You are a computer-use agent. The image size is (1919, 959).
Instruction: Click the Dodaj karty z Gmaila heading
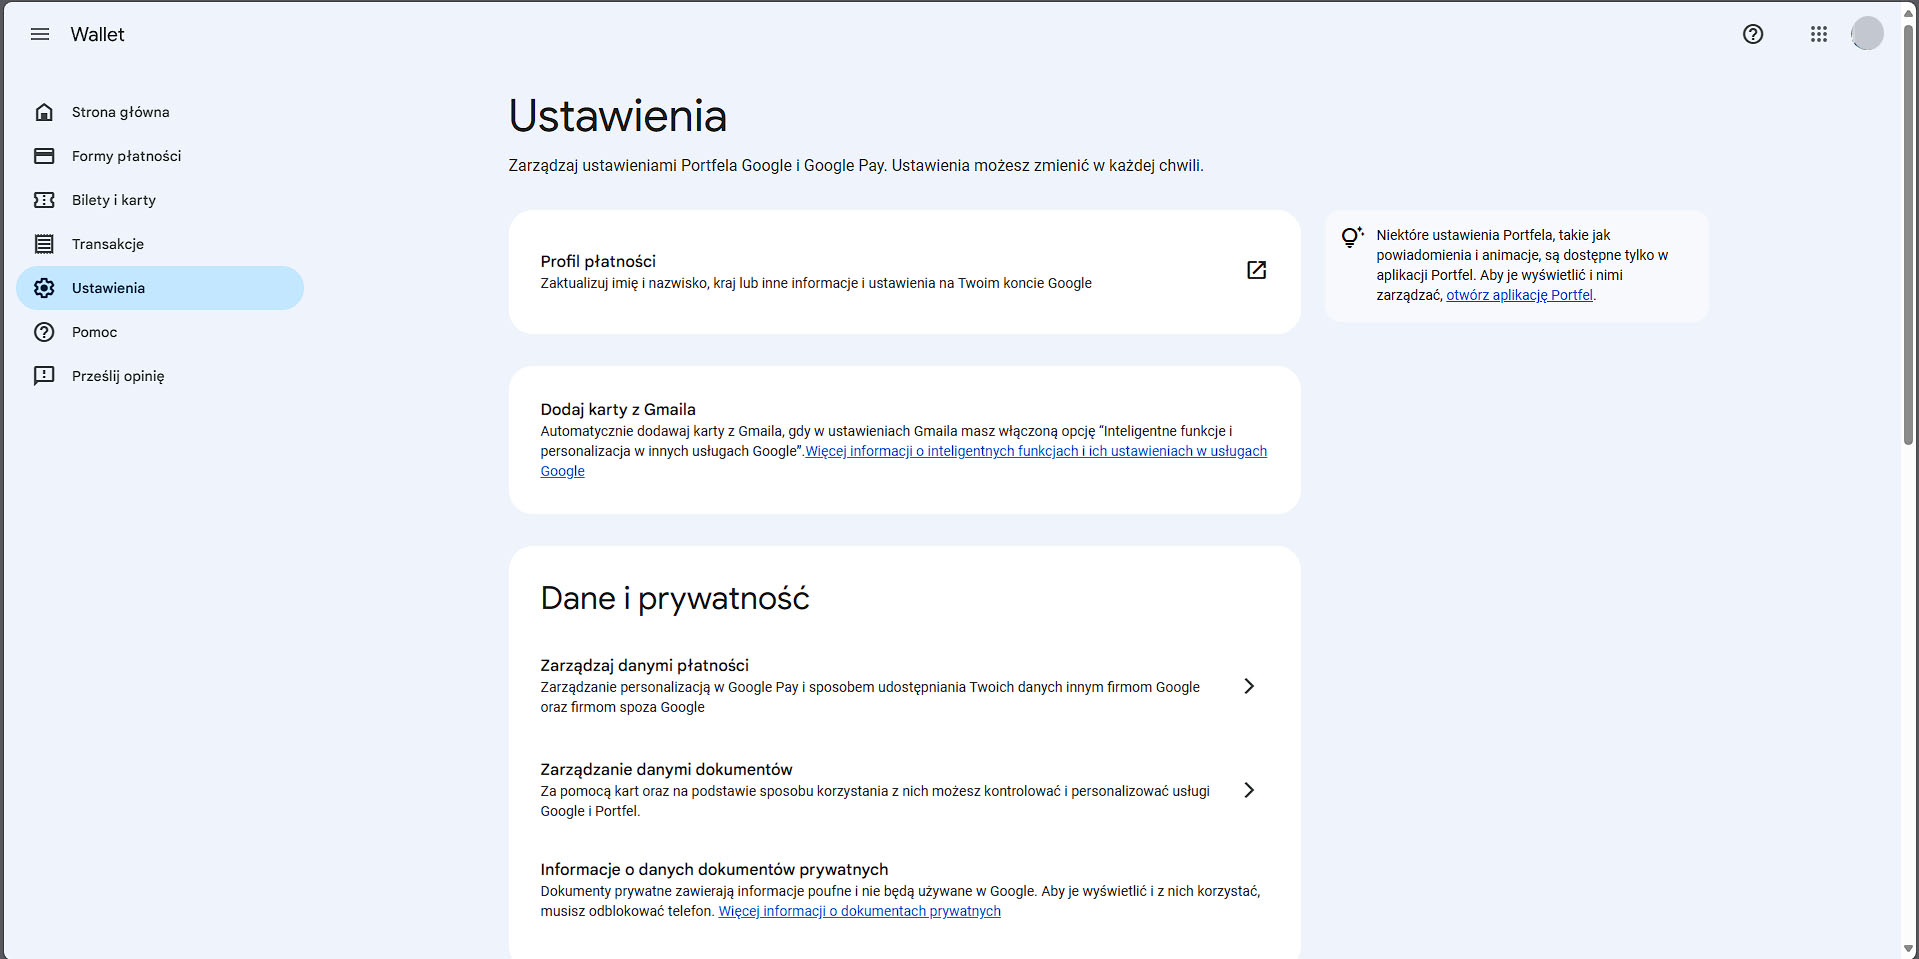click(618, 409)
